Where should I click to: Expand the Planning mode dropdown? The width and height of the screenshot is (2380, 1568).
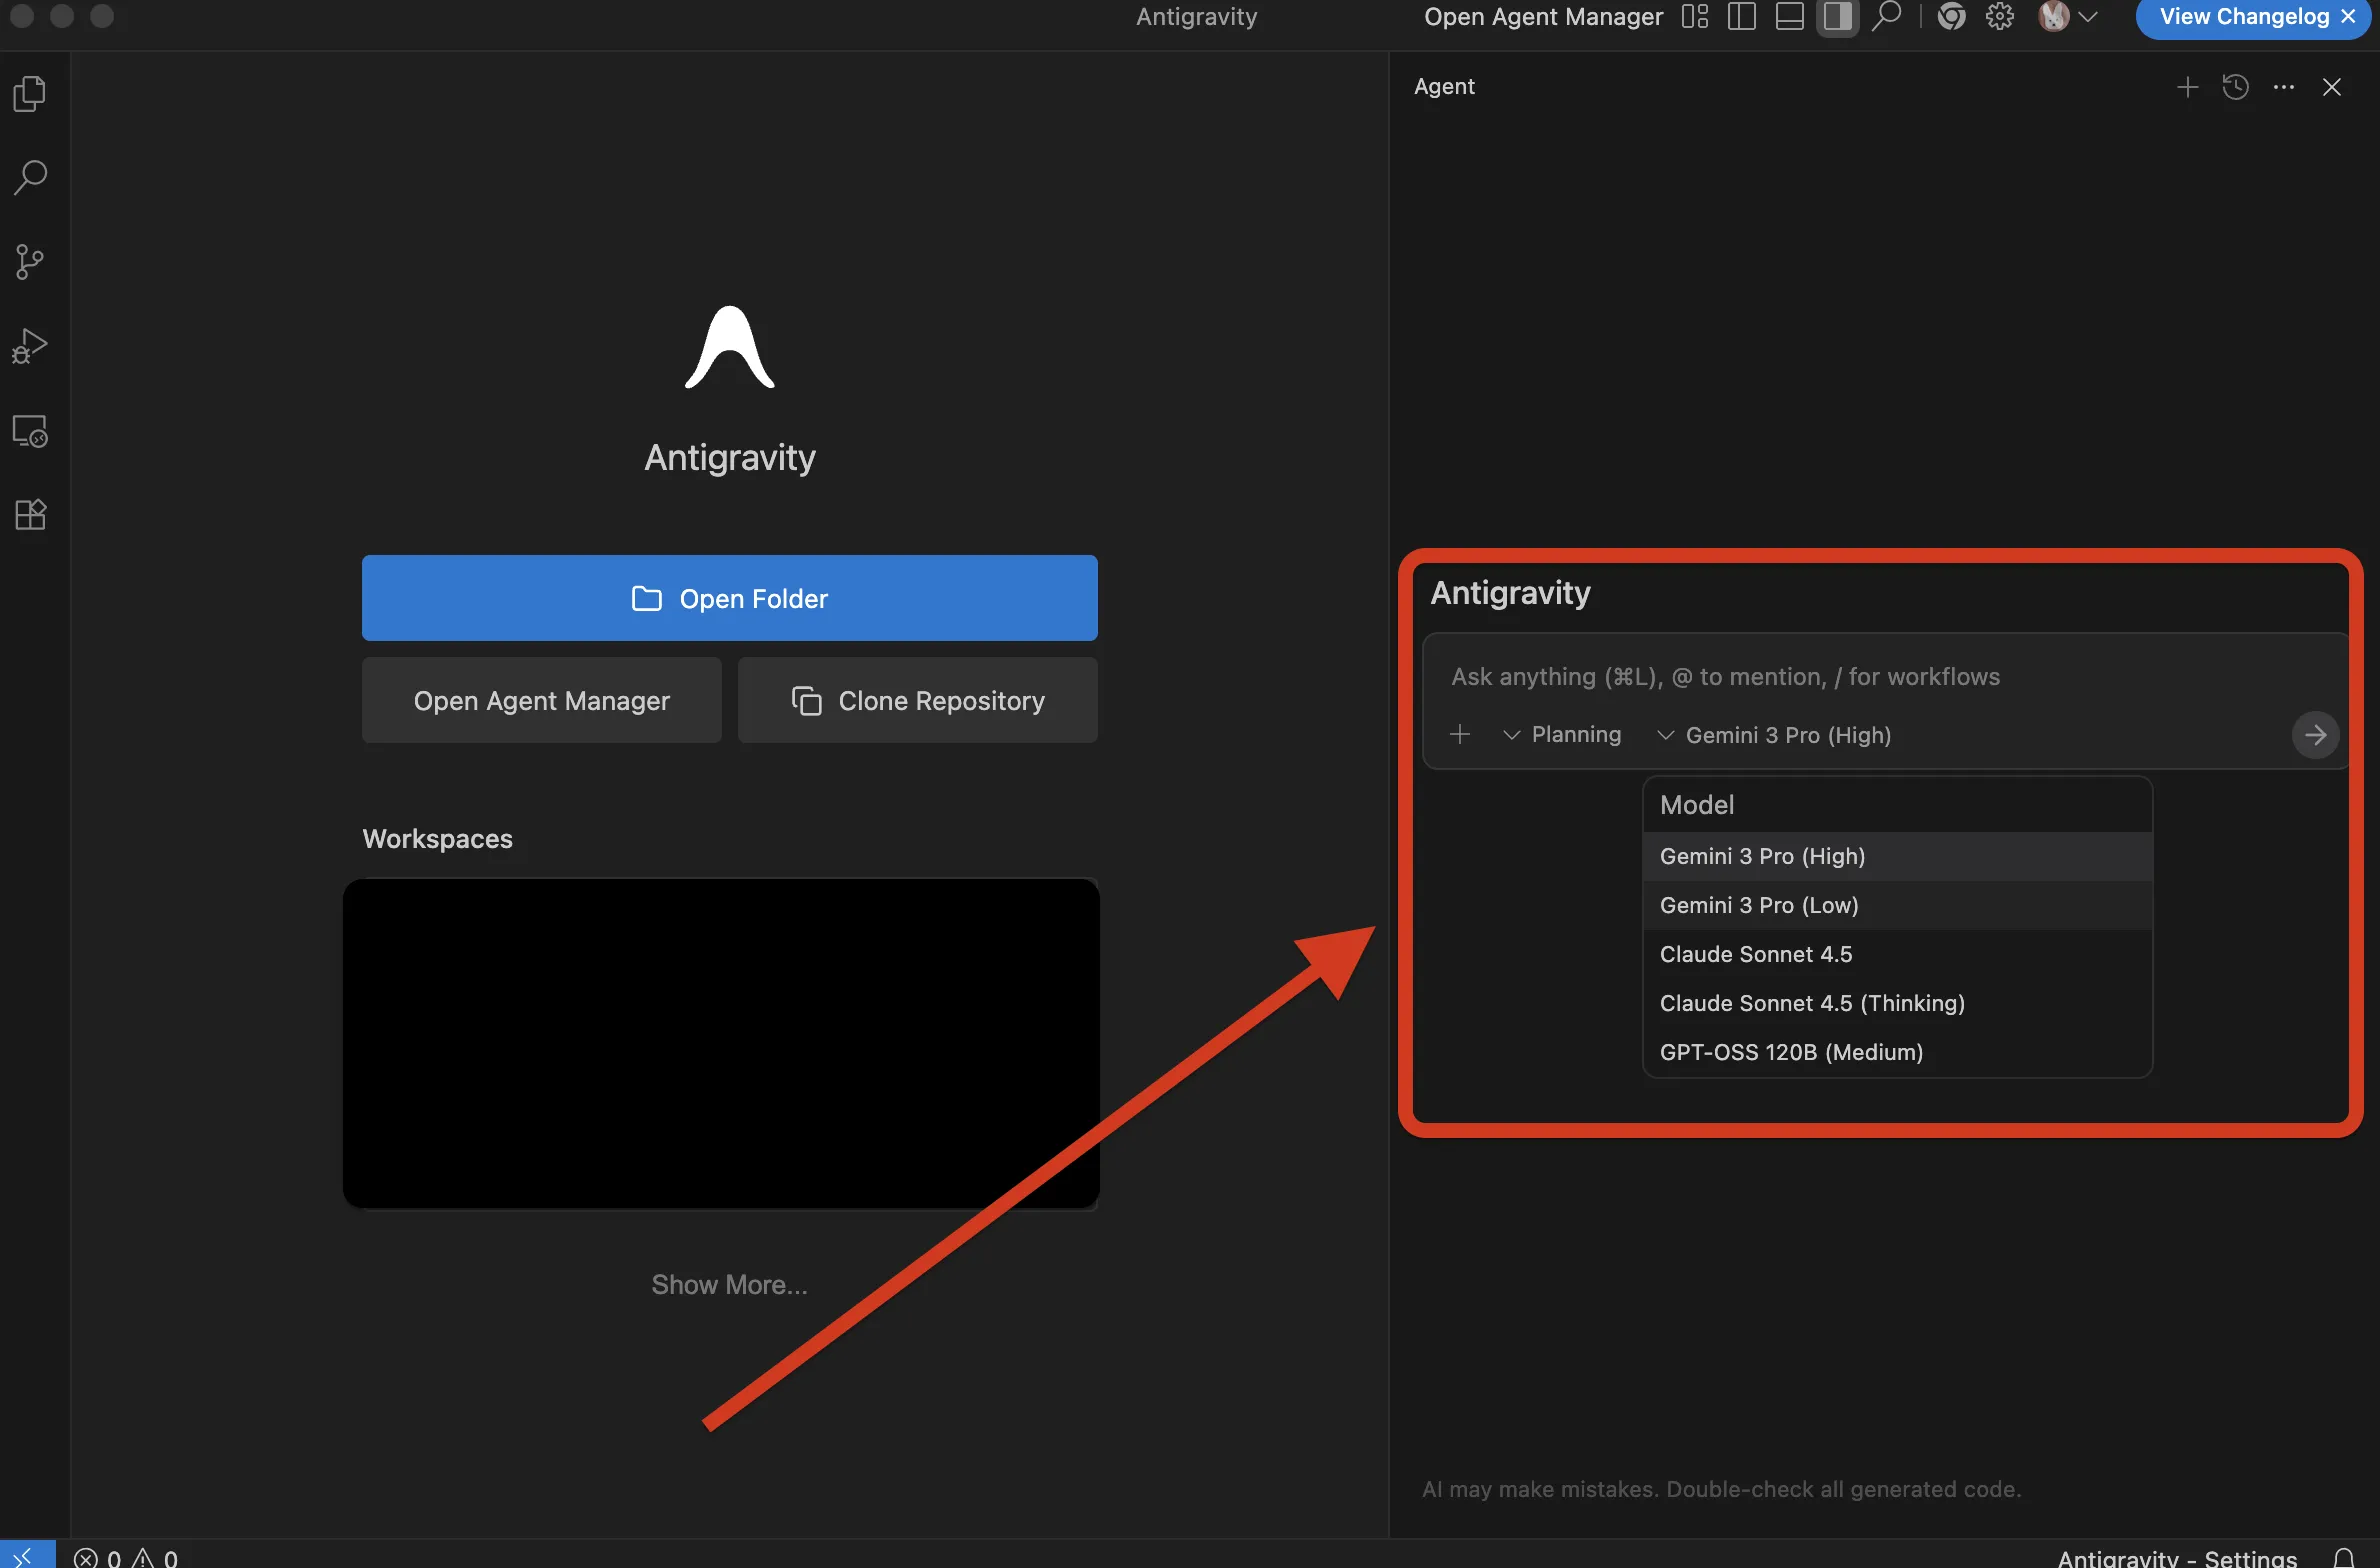coord(1562,735)
